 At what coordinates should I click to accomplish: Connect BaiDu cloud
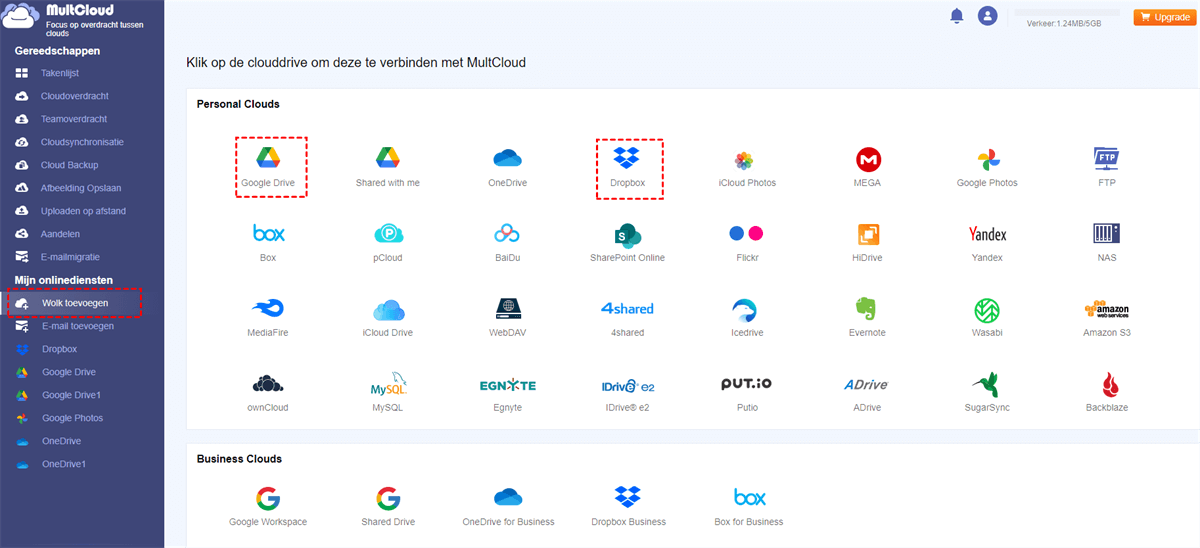click(508, 242)
